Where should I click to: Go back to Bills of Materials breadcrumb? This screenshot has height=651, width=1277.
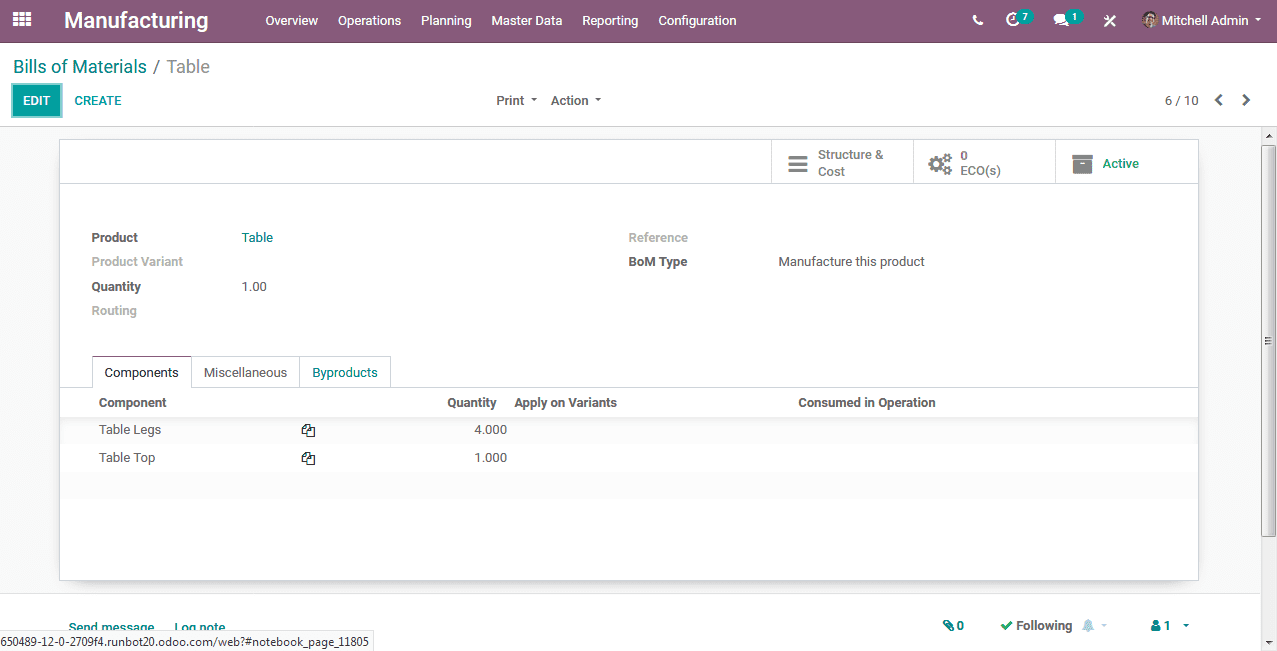tap(80, 67)
